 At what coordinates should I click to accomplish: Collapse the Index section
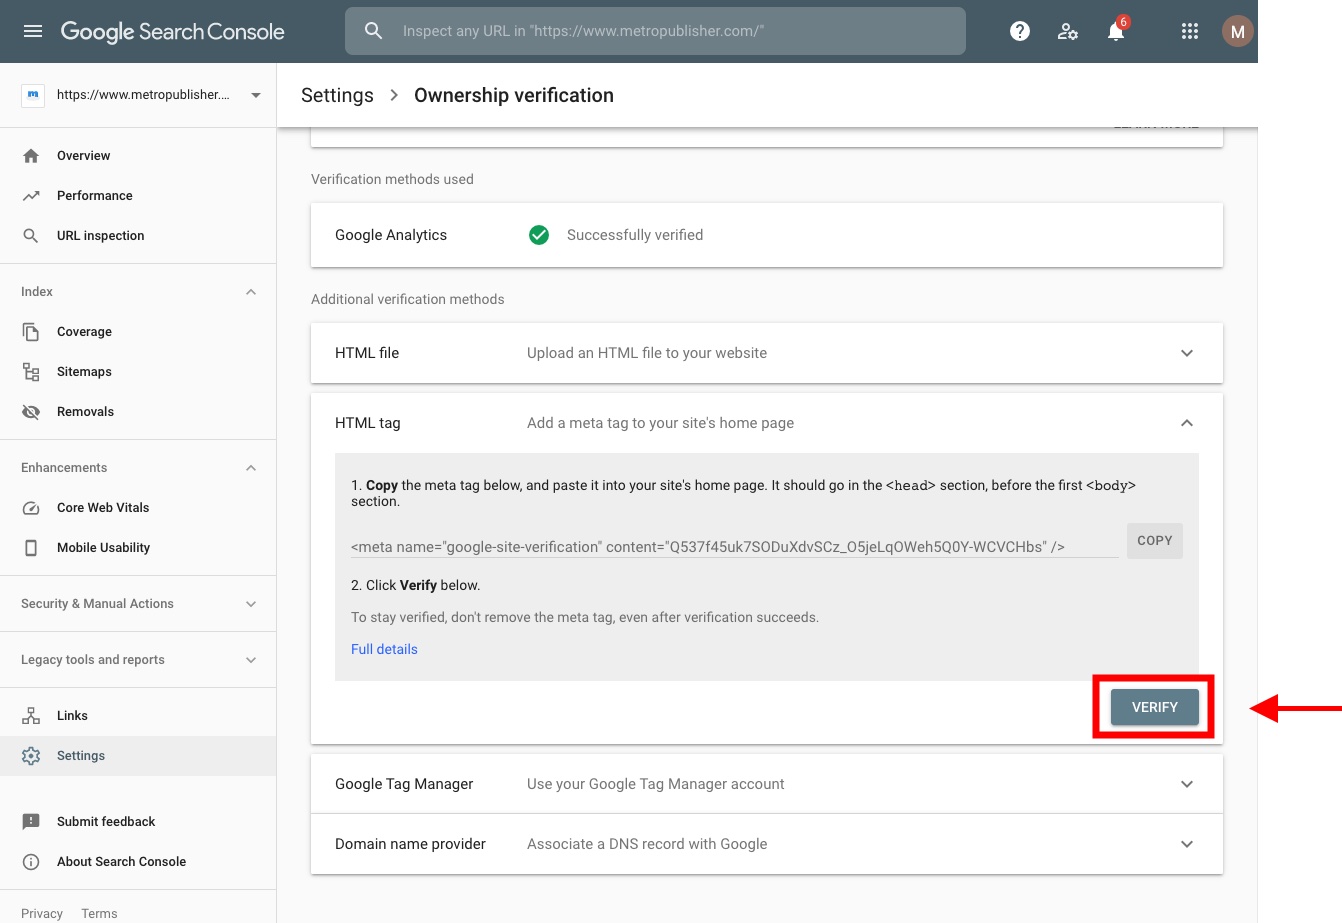coord(251,292)
